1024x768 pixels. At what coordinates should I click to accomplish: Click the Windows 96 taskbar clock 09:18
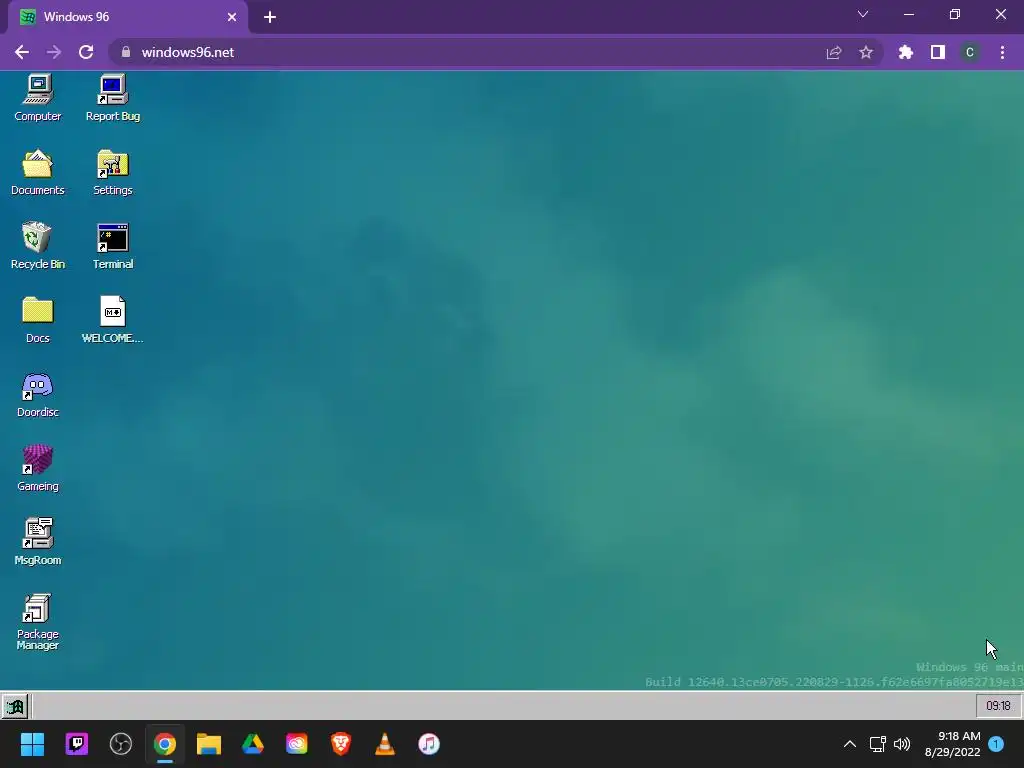(998, 705)
